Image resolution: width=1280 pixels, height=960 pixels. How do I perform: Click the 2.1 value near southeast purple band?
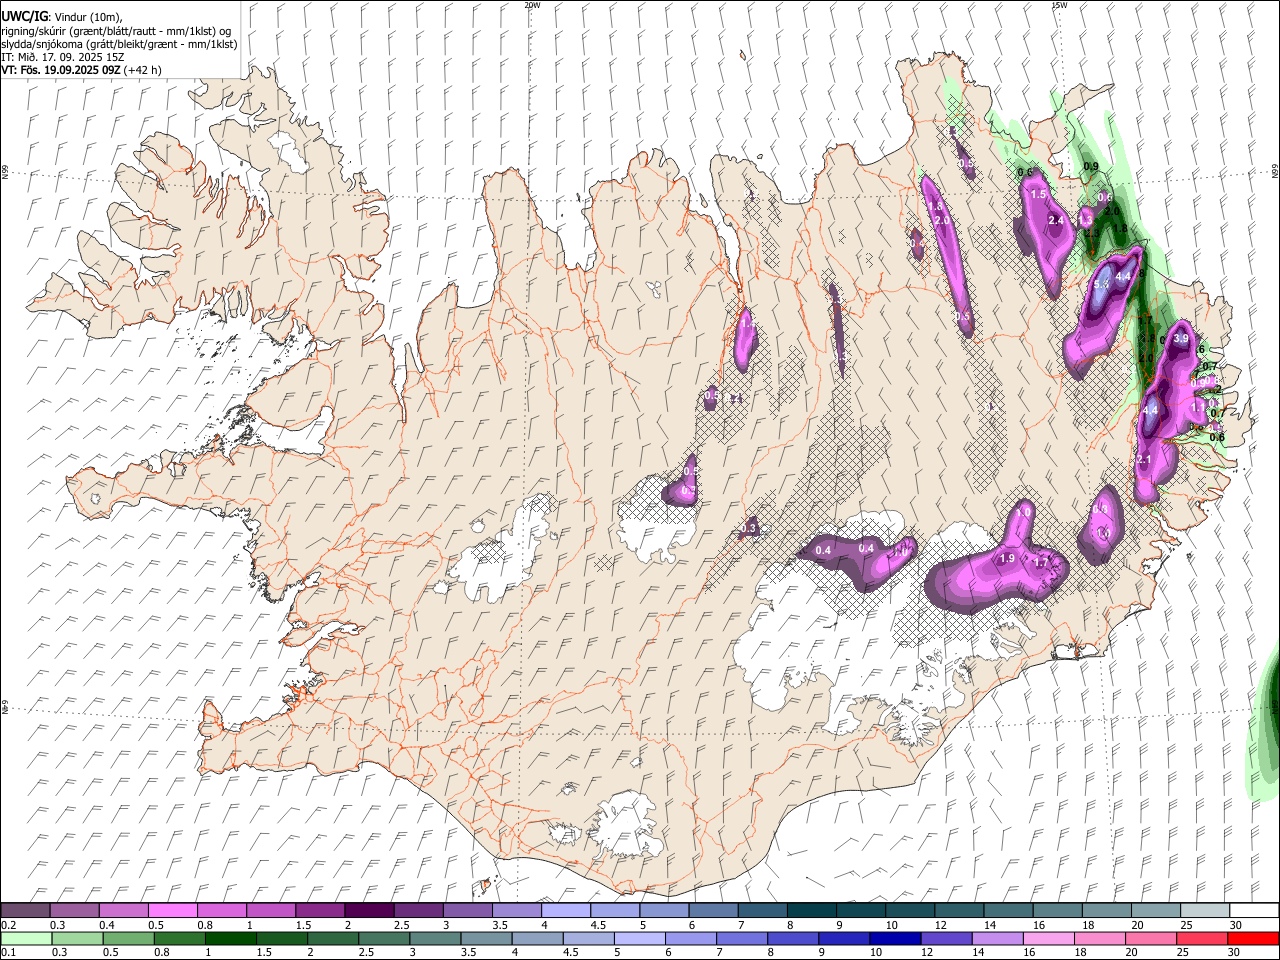click(x=1144, y=459)
